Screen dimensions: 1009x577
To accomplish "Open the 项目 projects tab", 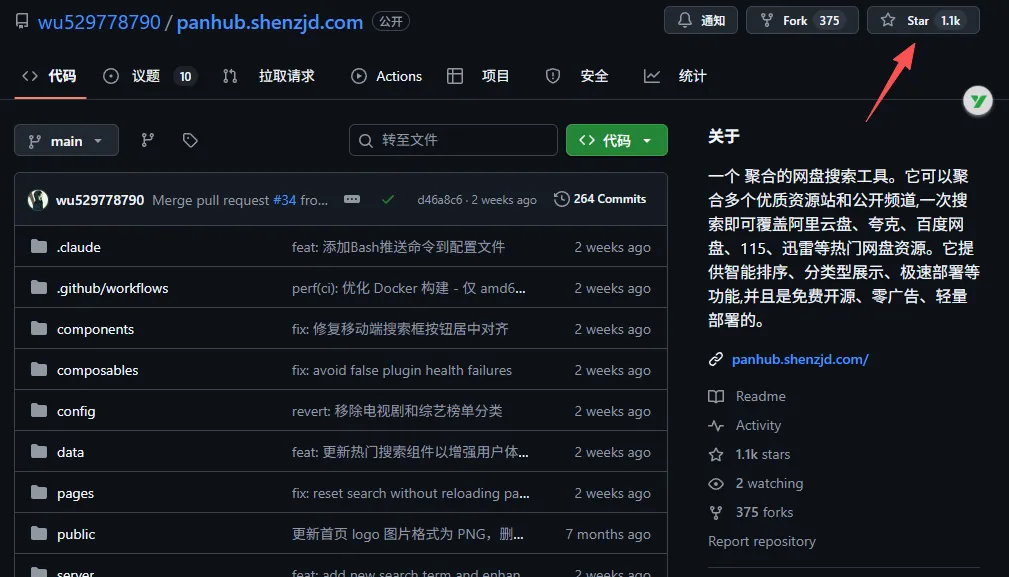I will (478, 77).
